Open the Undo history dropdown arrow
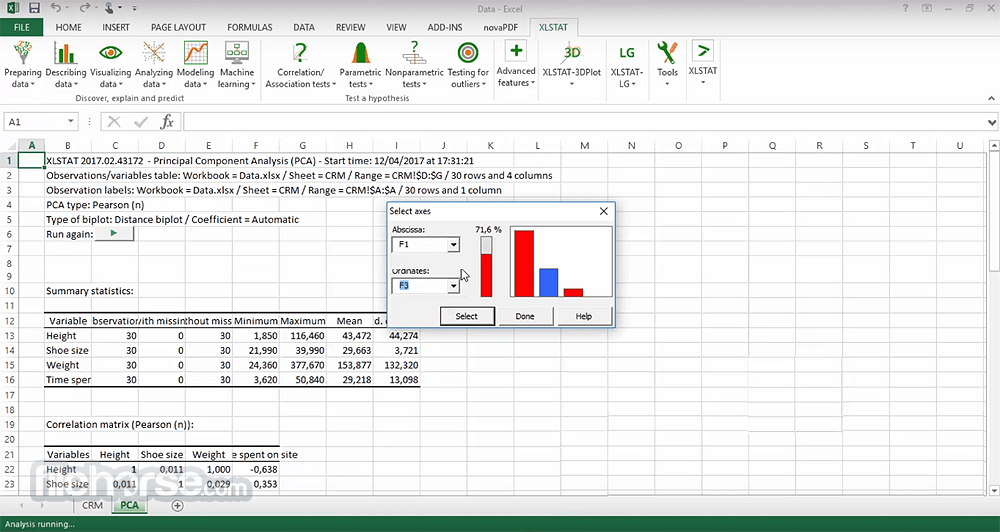The width and height of the screenshot is (1000, 532). (x=67, y=8)
